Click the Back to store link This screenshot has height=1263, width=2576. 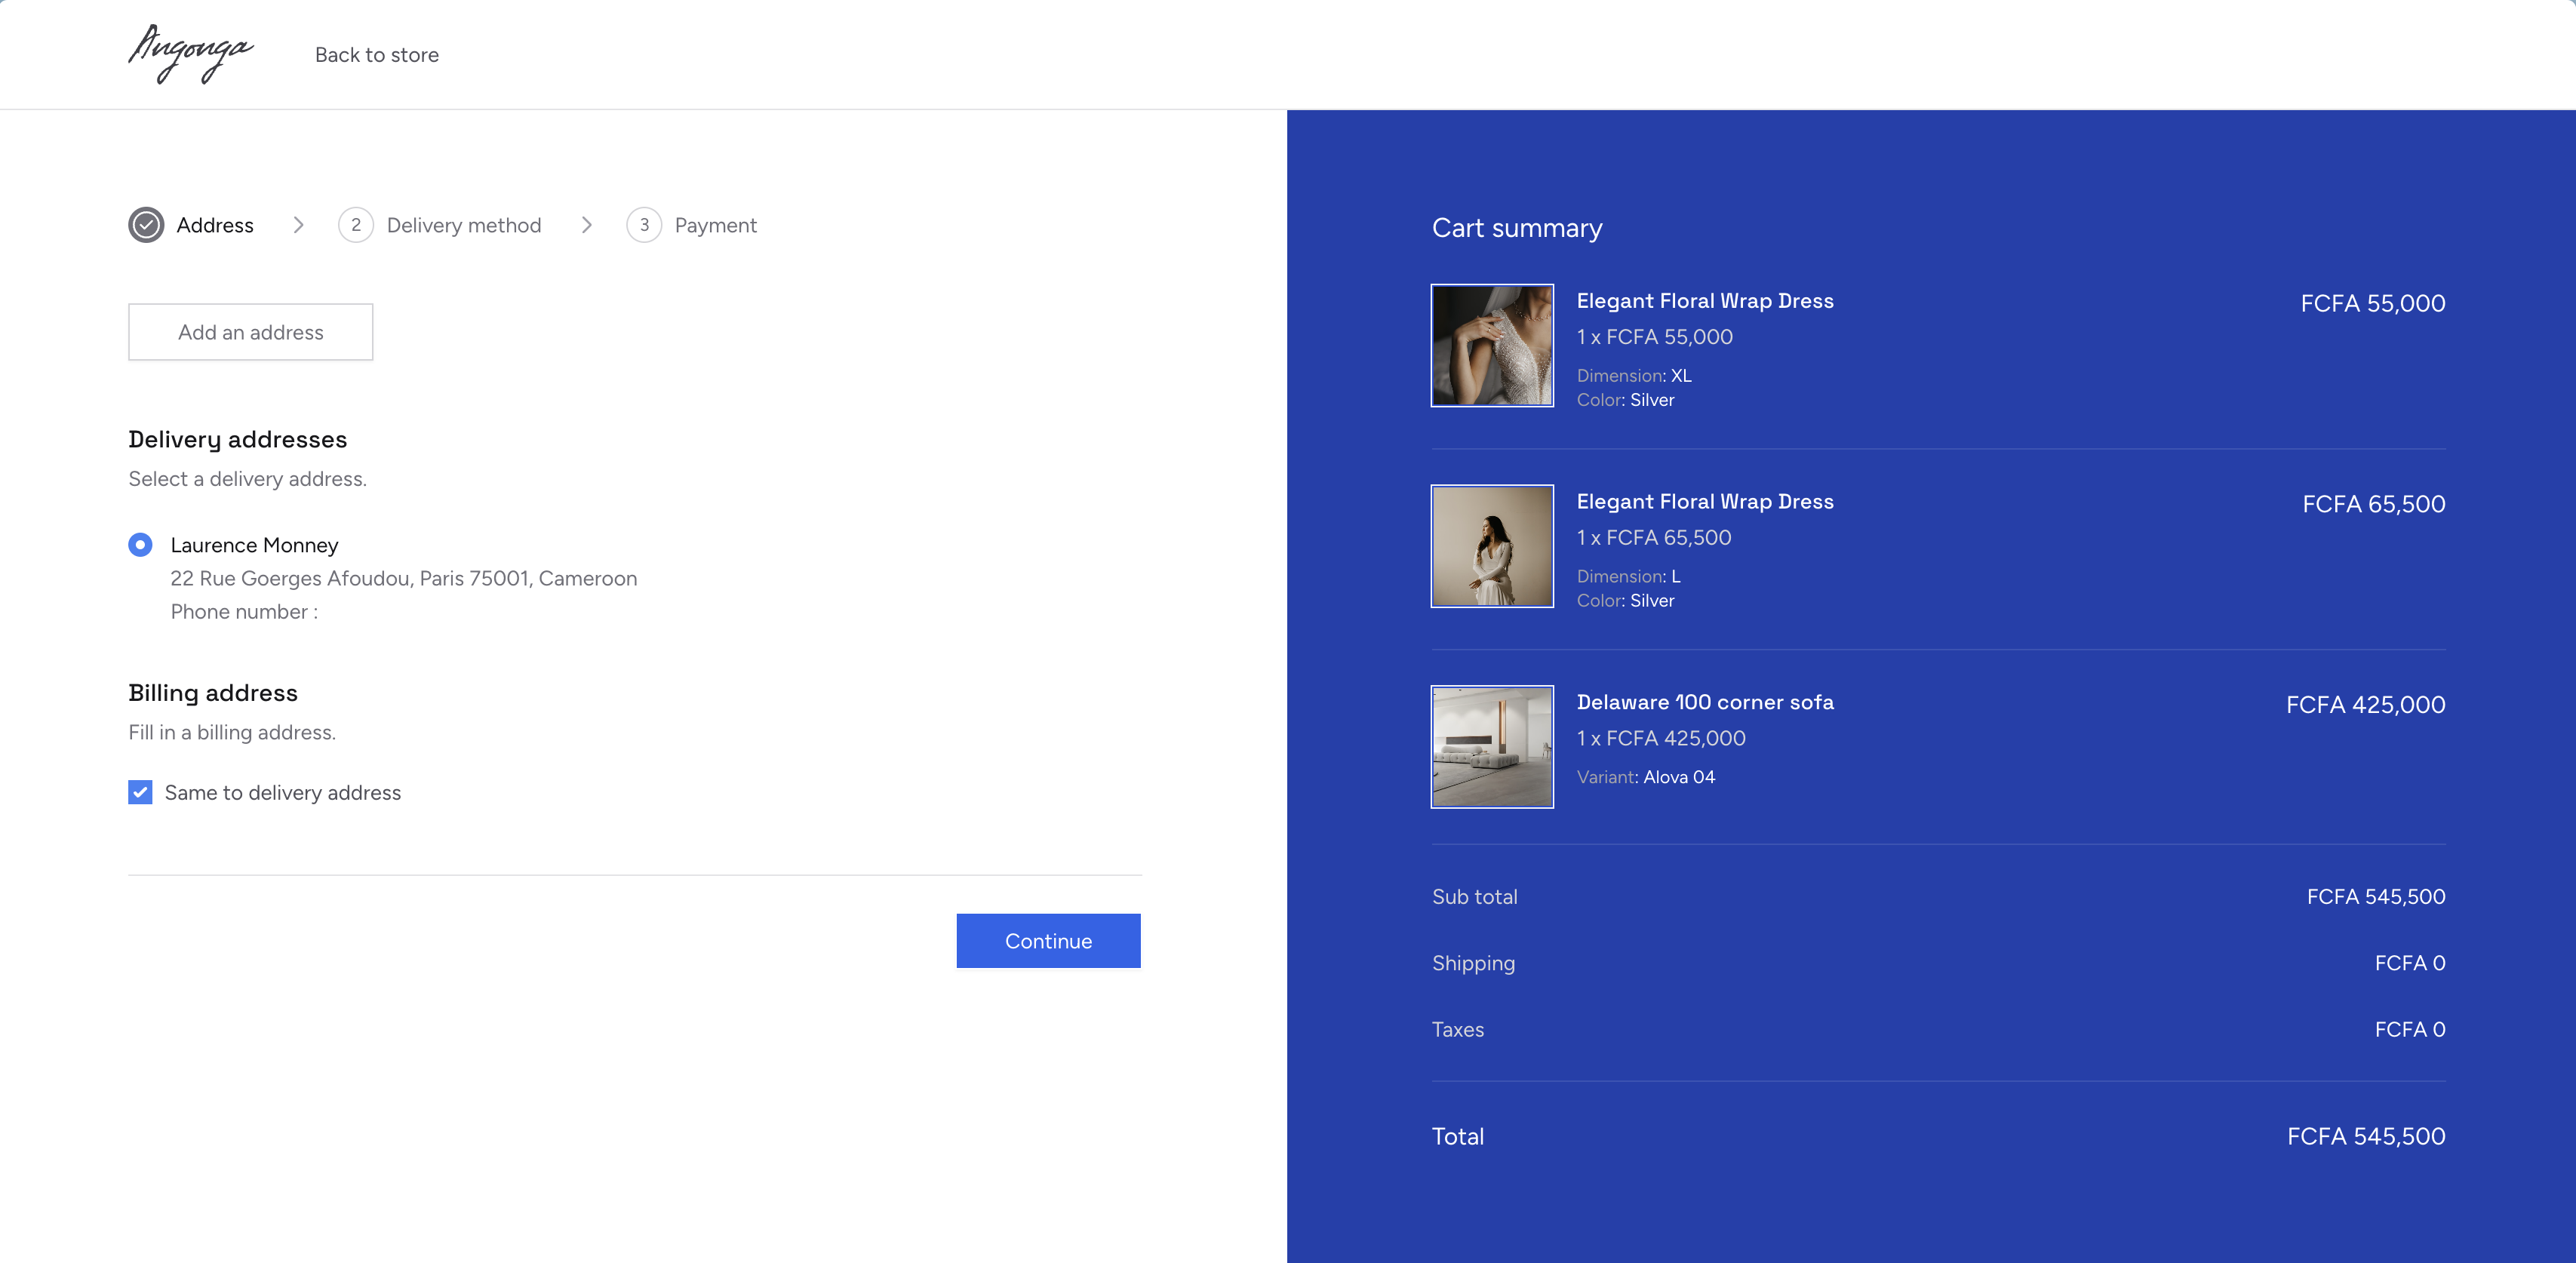pos(377,55)
